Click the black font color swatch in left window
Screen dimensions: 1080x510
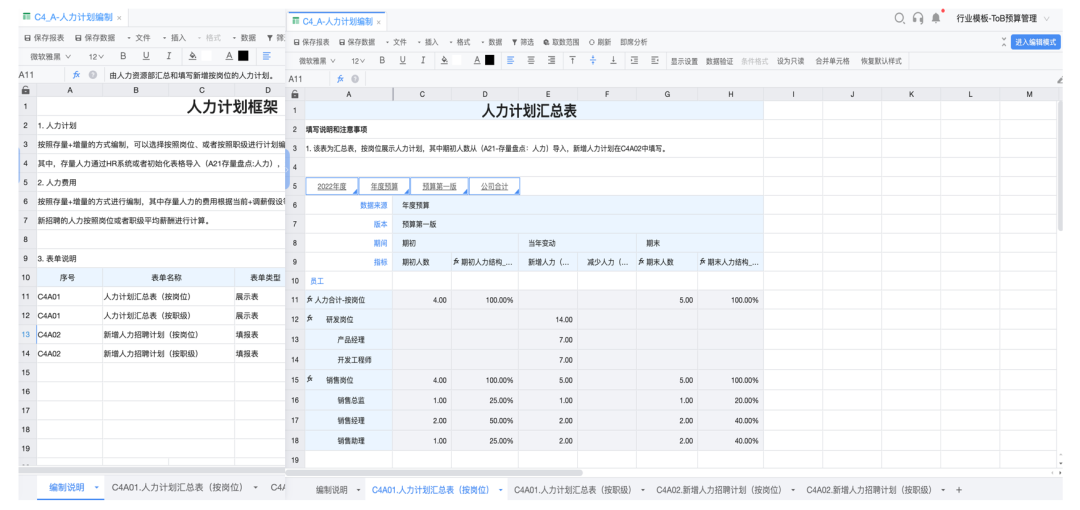click(x=243, y=57)
